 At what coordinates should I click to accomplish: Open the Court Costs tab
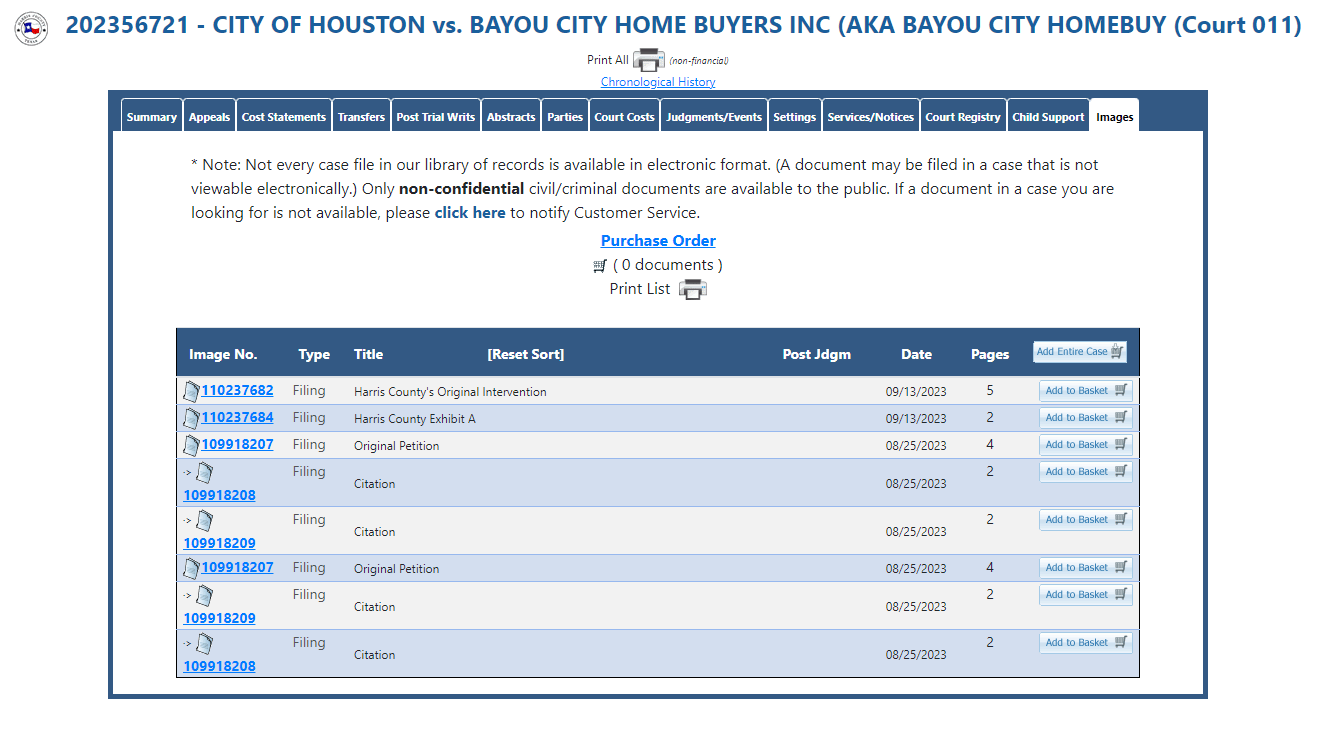pos(625,117)
